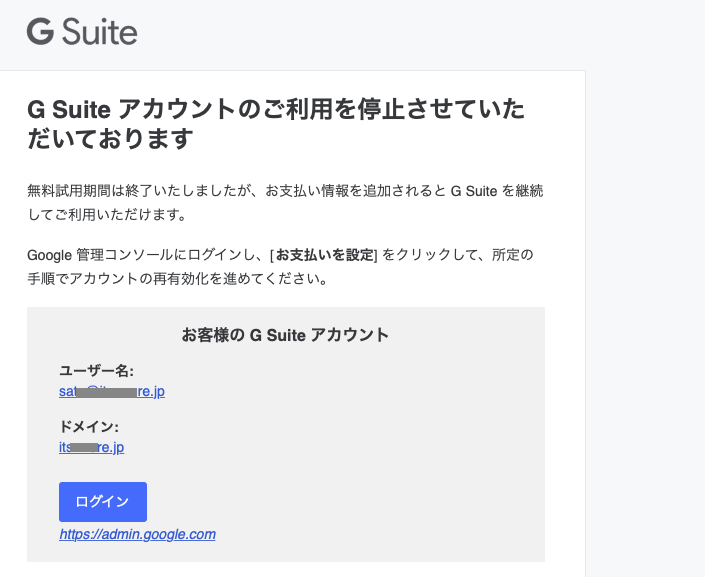705x577 pixels.
Task: Click the ドメイン label
Action: (89, 427)
